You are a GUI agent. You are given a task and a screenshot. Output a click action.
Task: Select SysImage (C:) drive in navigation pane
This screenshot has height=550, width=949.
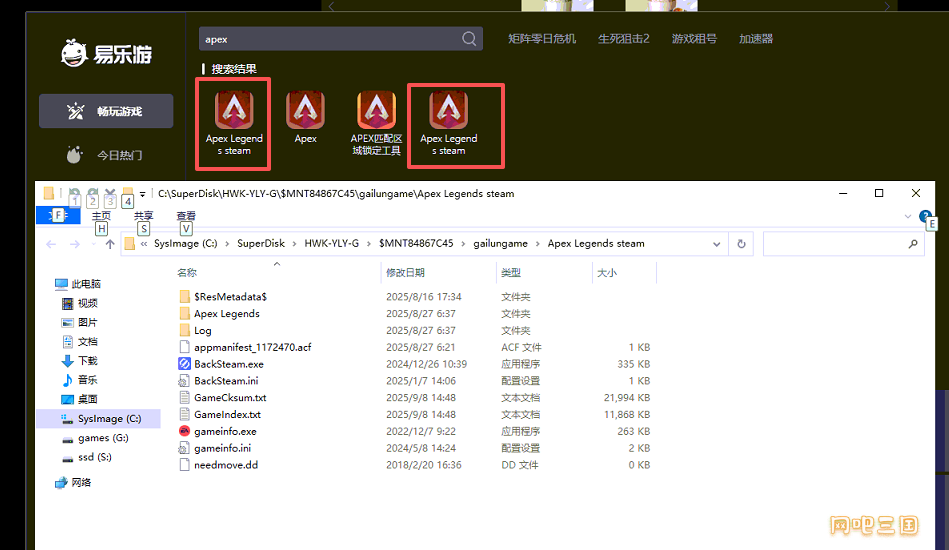[109, 419]
